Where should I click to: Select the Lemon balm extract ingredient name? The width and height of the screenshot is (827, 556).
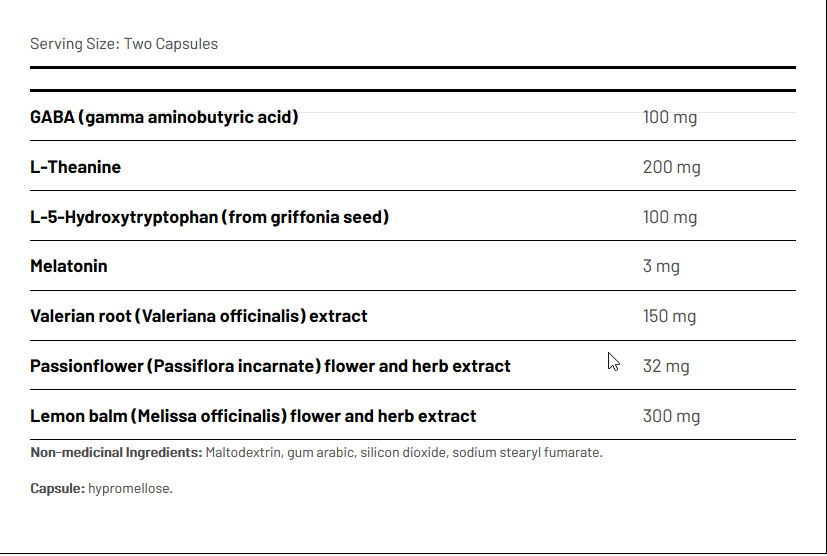pyautogui.click(x=253, y=416)
